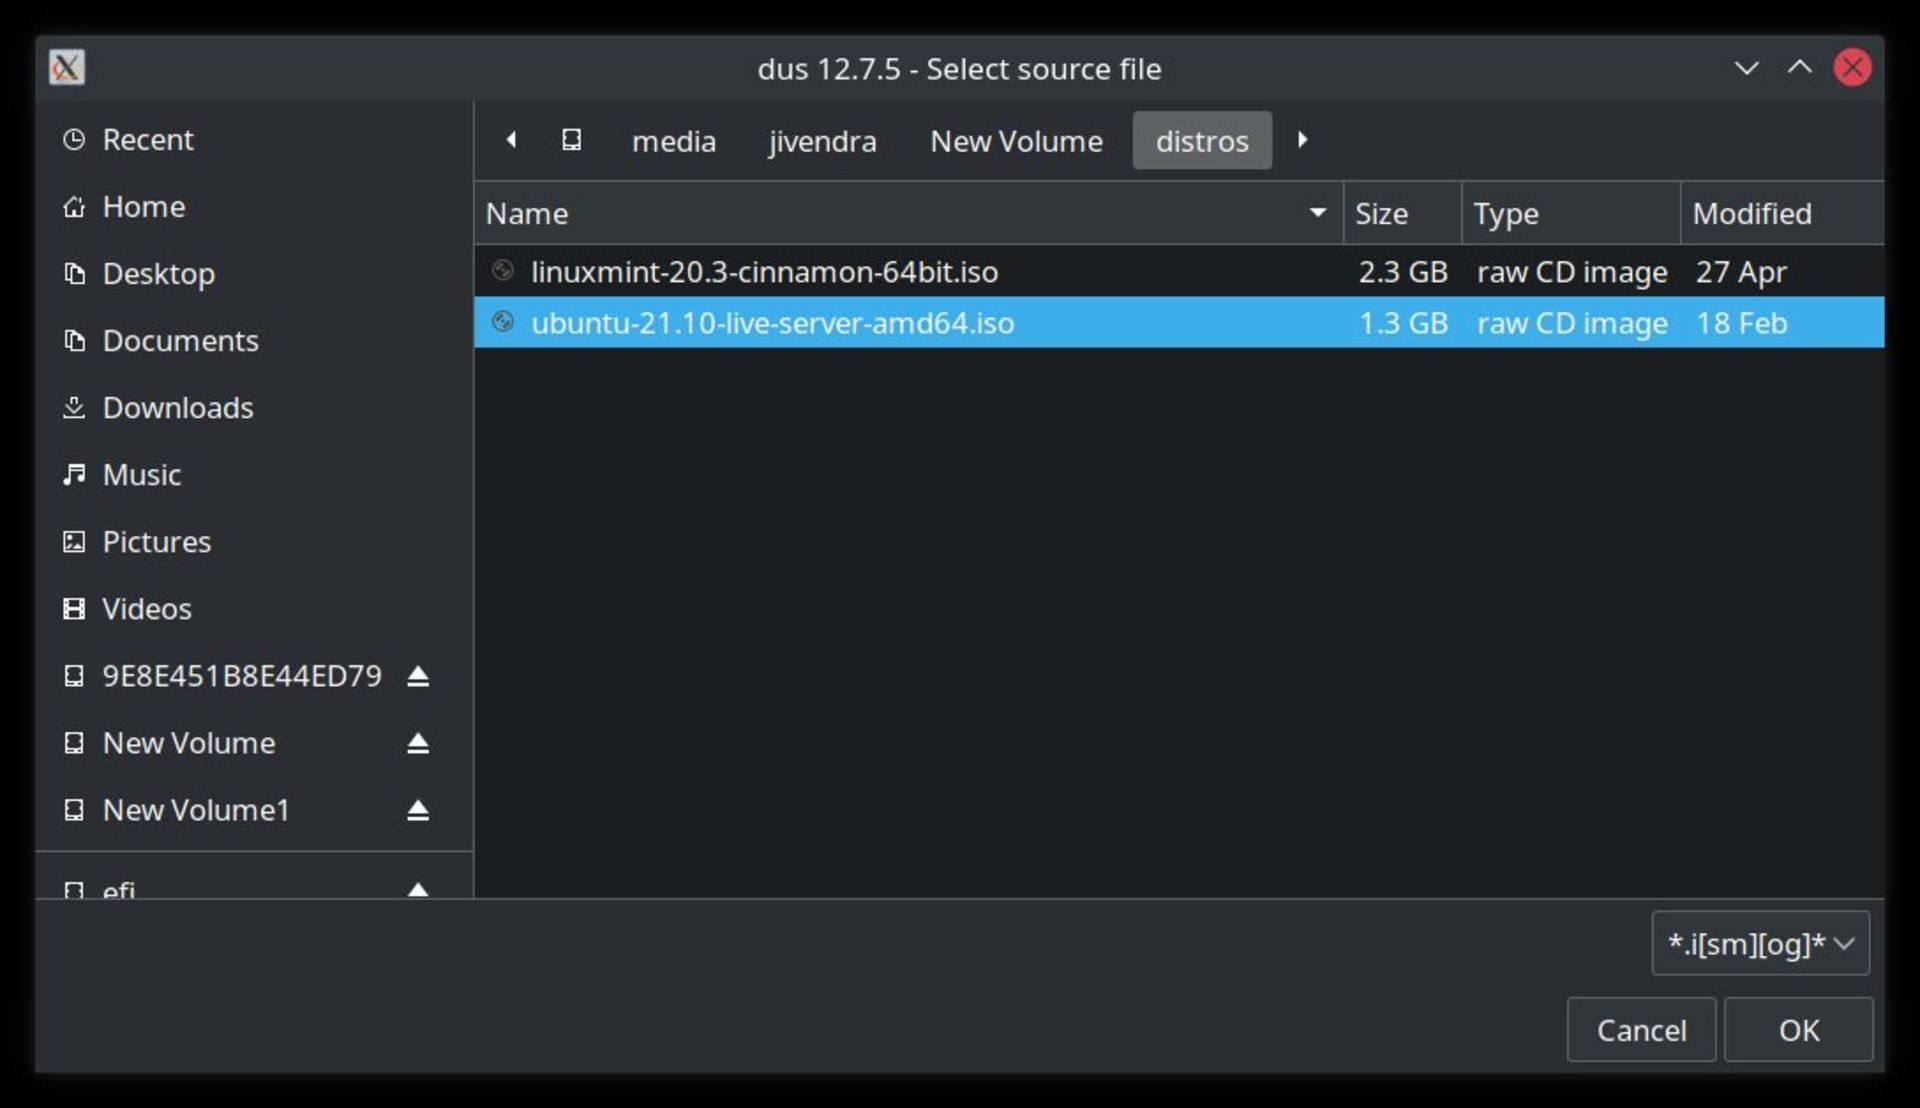
Task: Click the Desktop folder icon in sidebar
Action: (73, 274)
